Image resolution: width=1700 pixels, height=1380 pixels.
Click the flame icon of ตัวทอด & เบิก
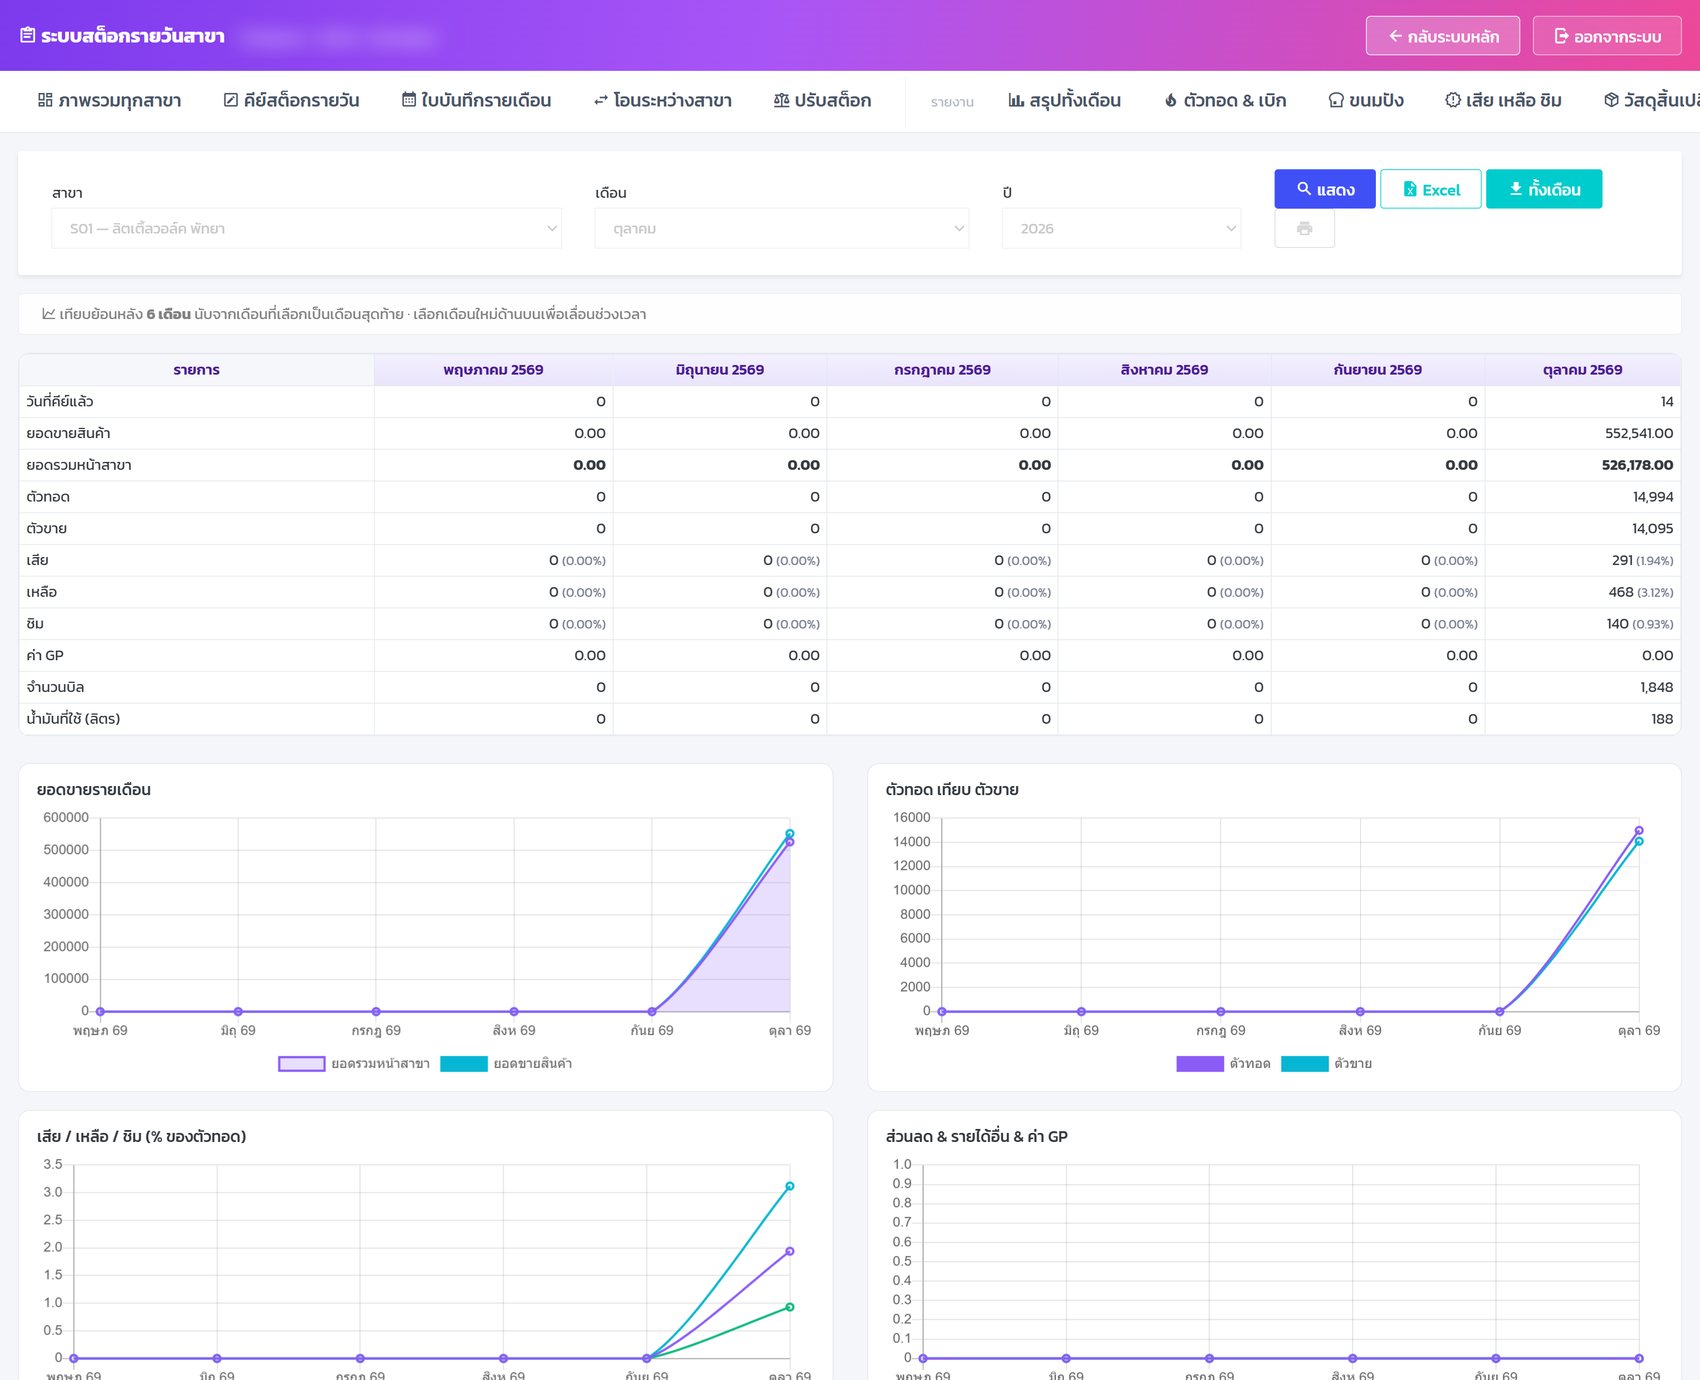pyautogui.click(x=1171, y=100)
